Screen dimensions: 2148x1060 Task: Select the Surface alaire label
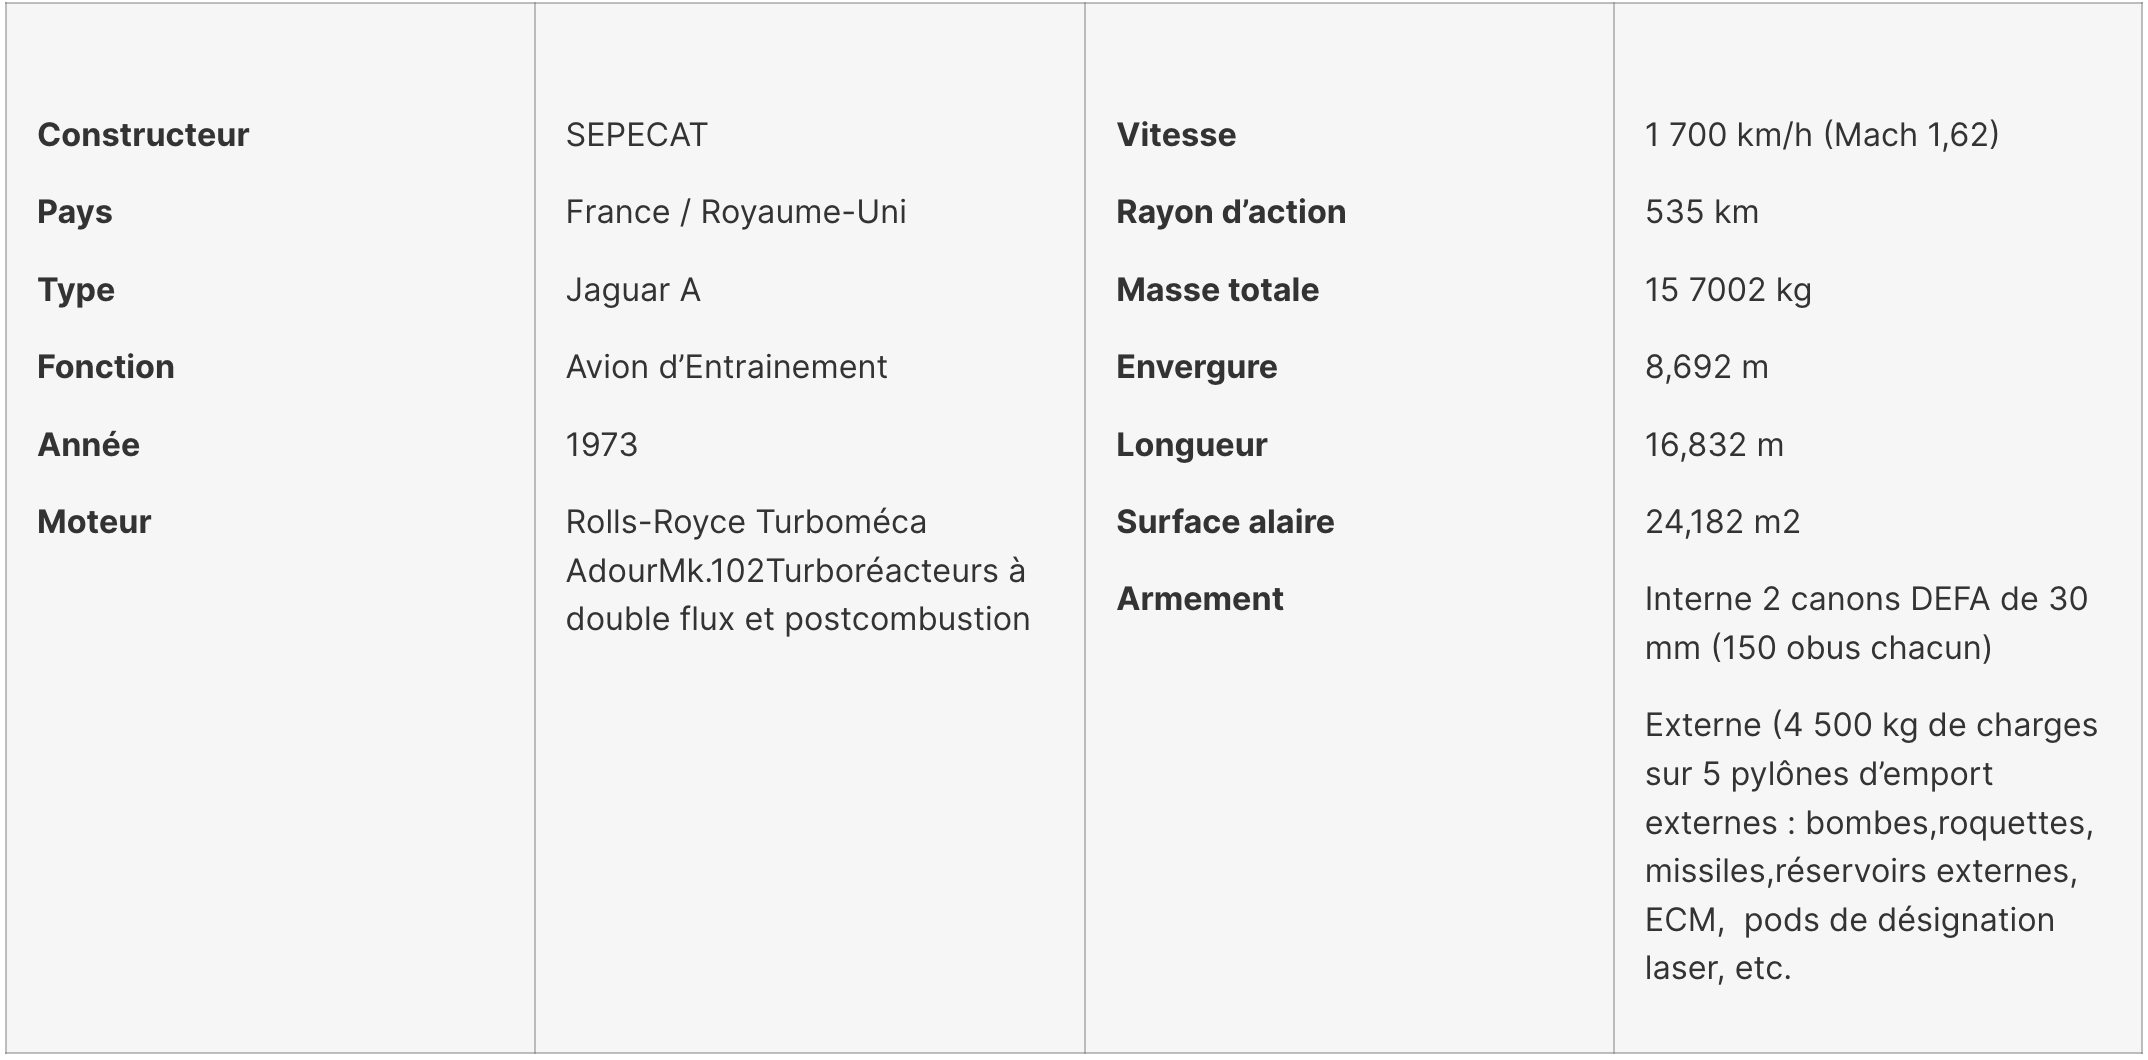(1225, 522)
